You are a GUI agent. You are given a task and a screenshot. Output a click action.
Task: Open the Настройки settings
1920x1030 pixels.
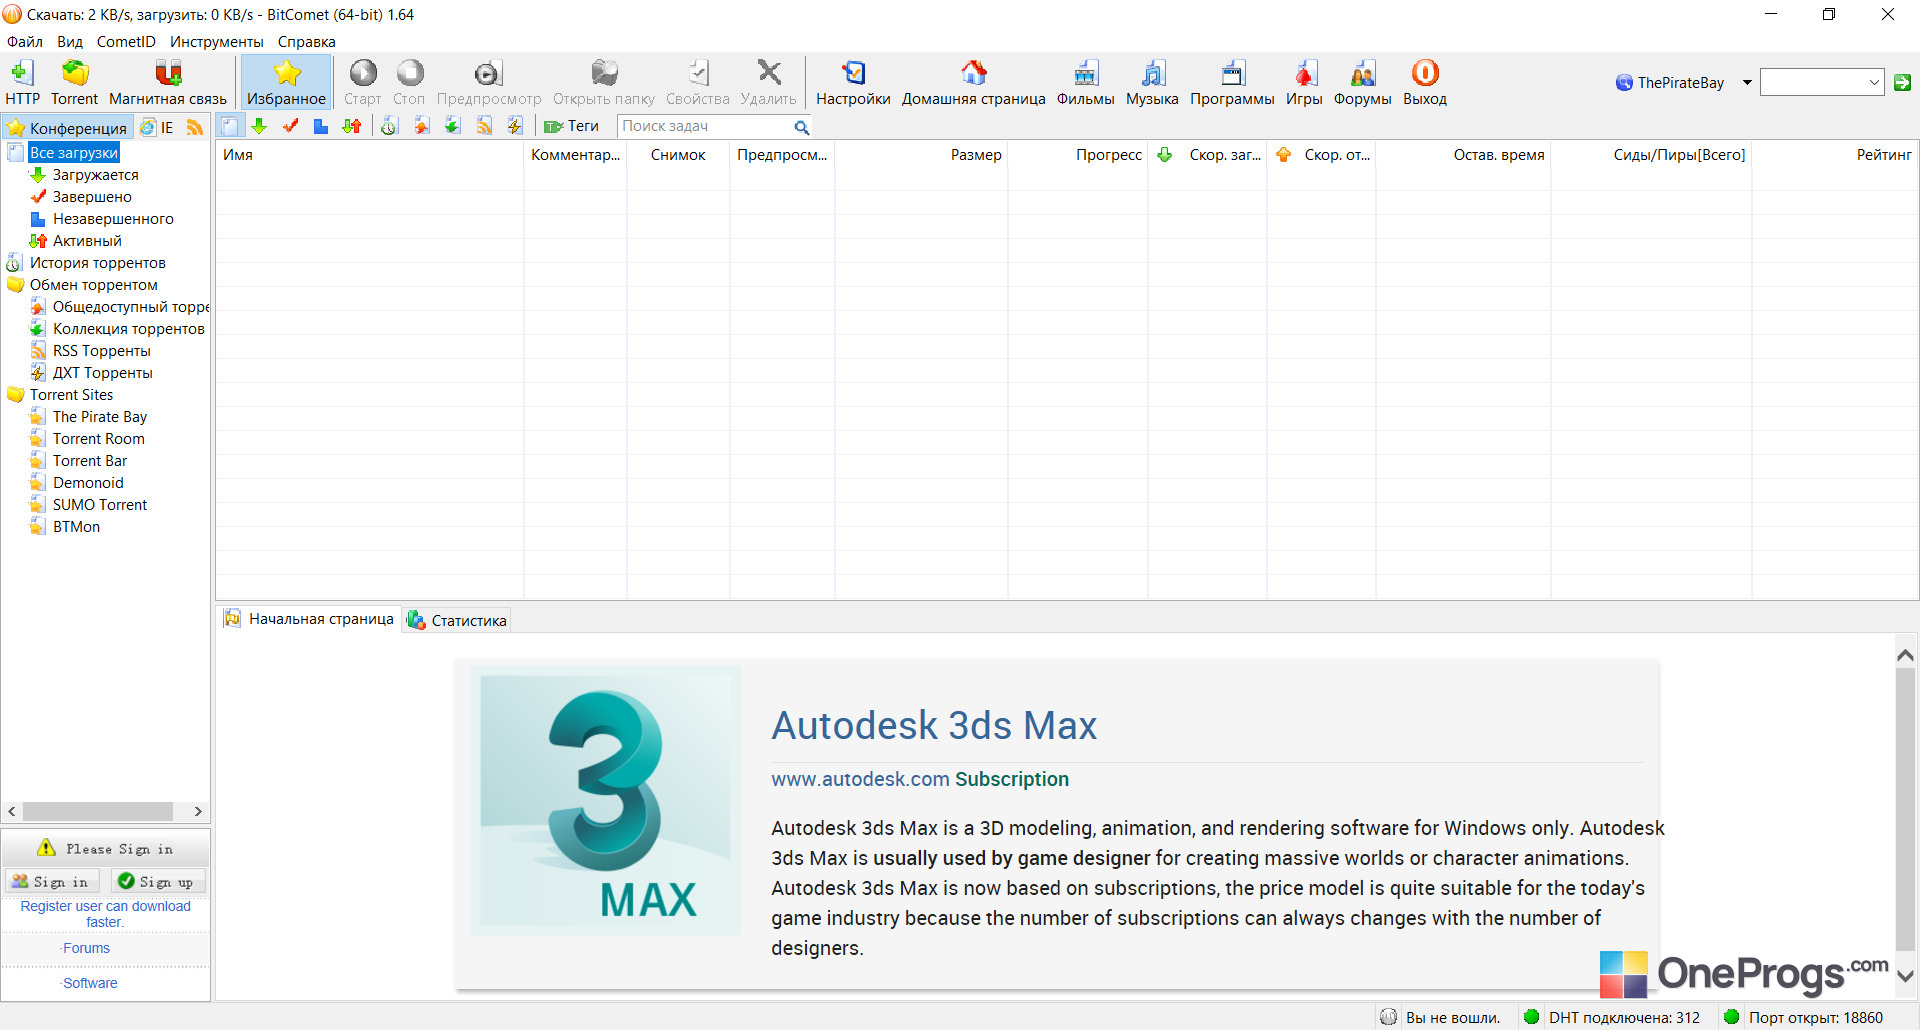853,82
